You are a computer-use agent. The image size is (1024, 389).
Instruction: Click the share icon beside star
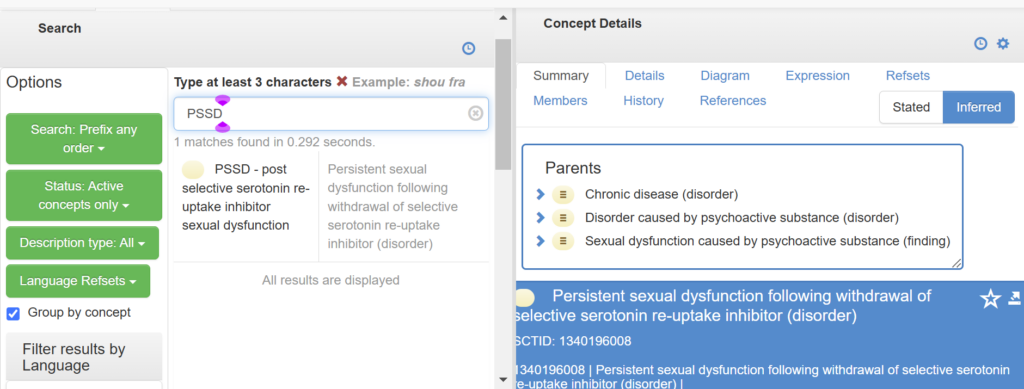click(x=1014, y=298)
